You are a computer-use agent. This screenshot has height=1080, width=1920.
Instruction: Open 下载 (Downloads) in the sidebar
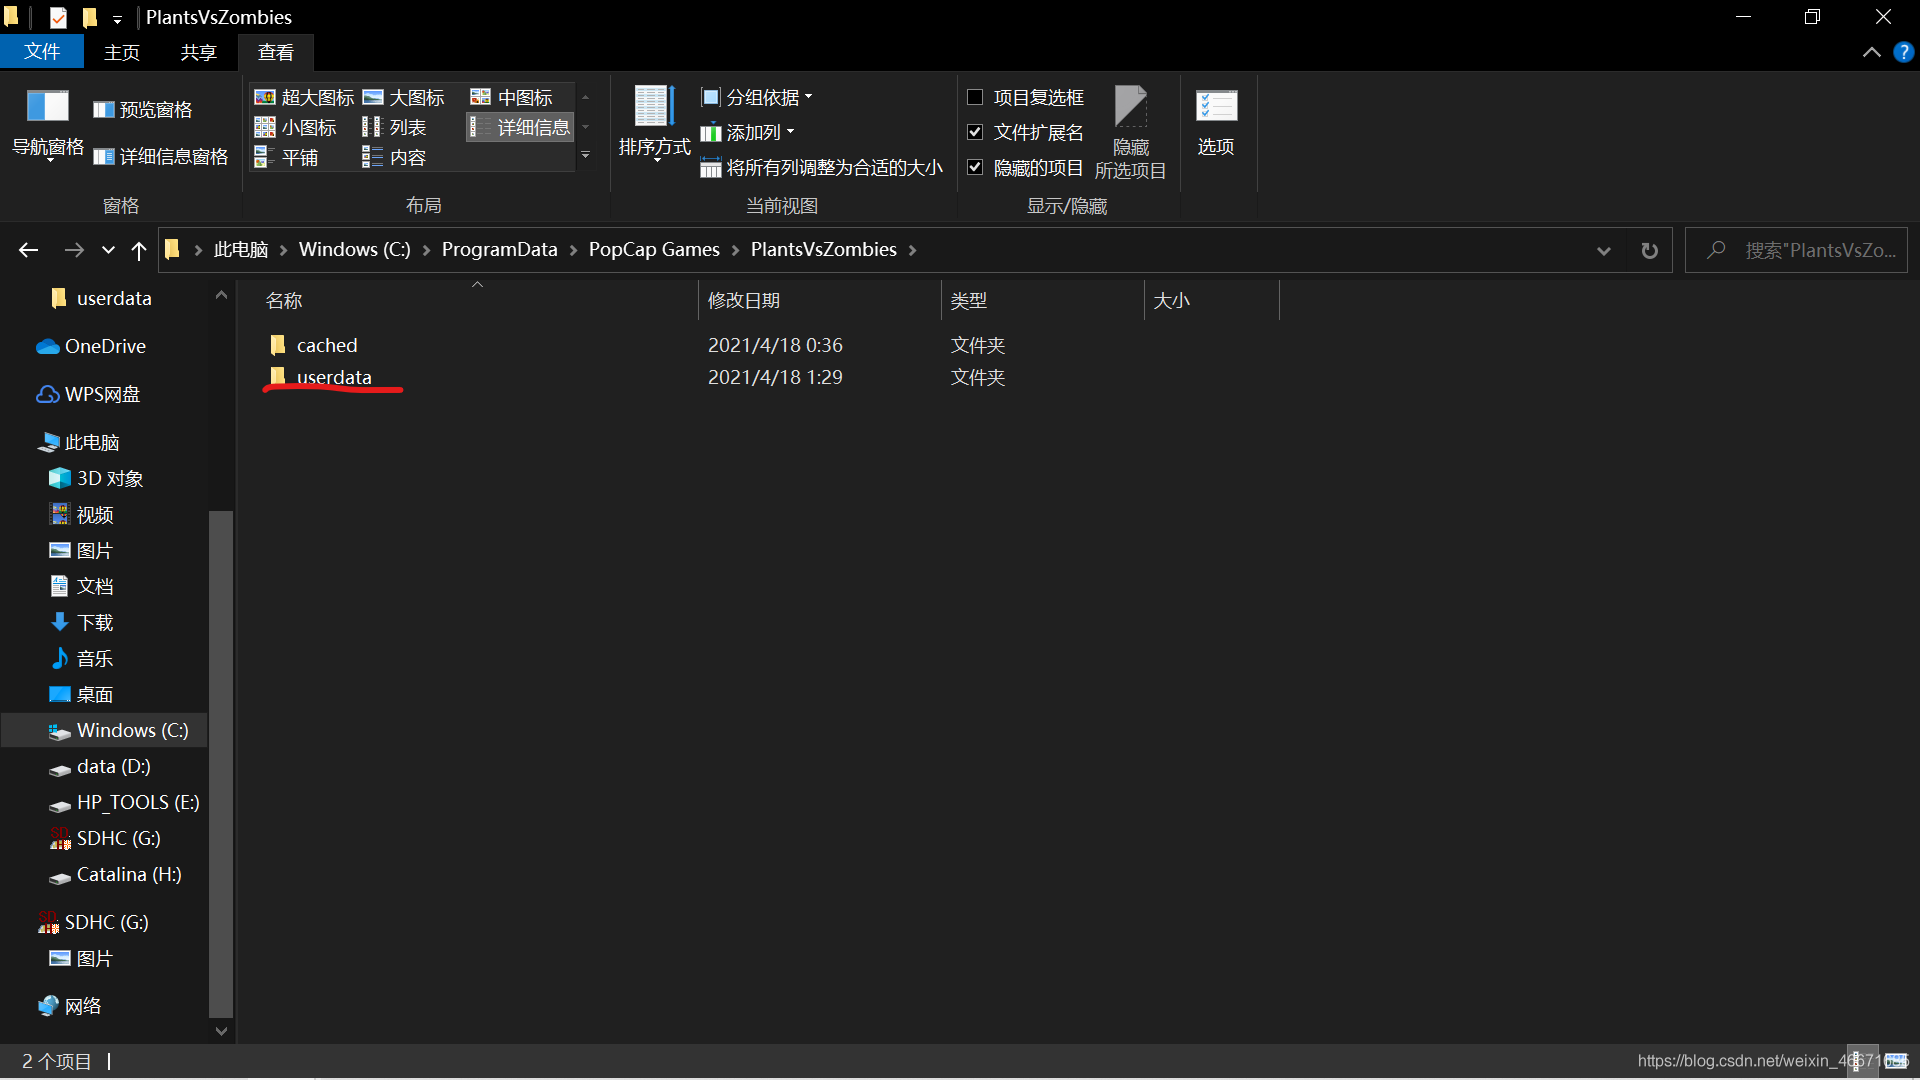95,622
